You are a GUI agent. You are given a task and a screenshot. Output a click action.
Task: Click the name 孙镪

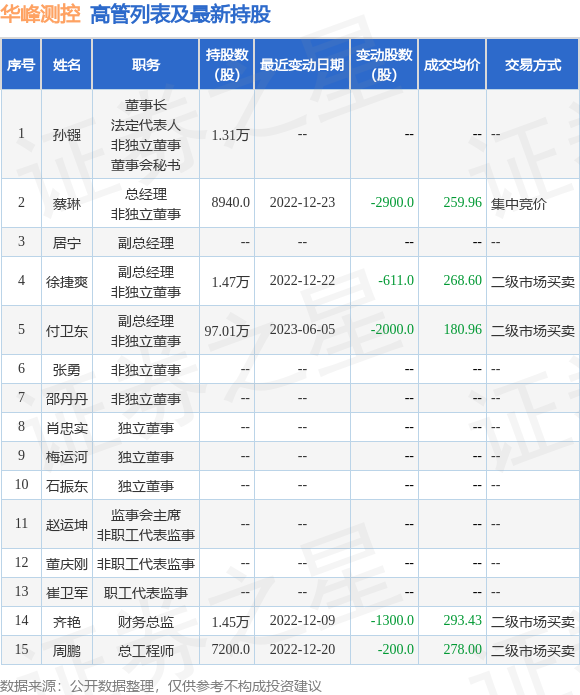[x=66, y=134]
